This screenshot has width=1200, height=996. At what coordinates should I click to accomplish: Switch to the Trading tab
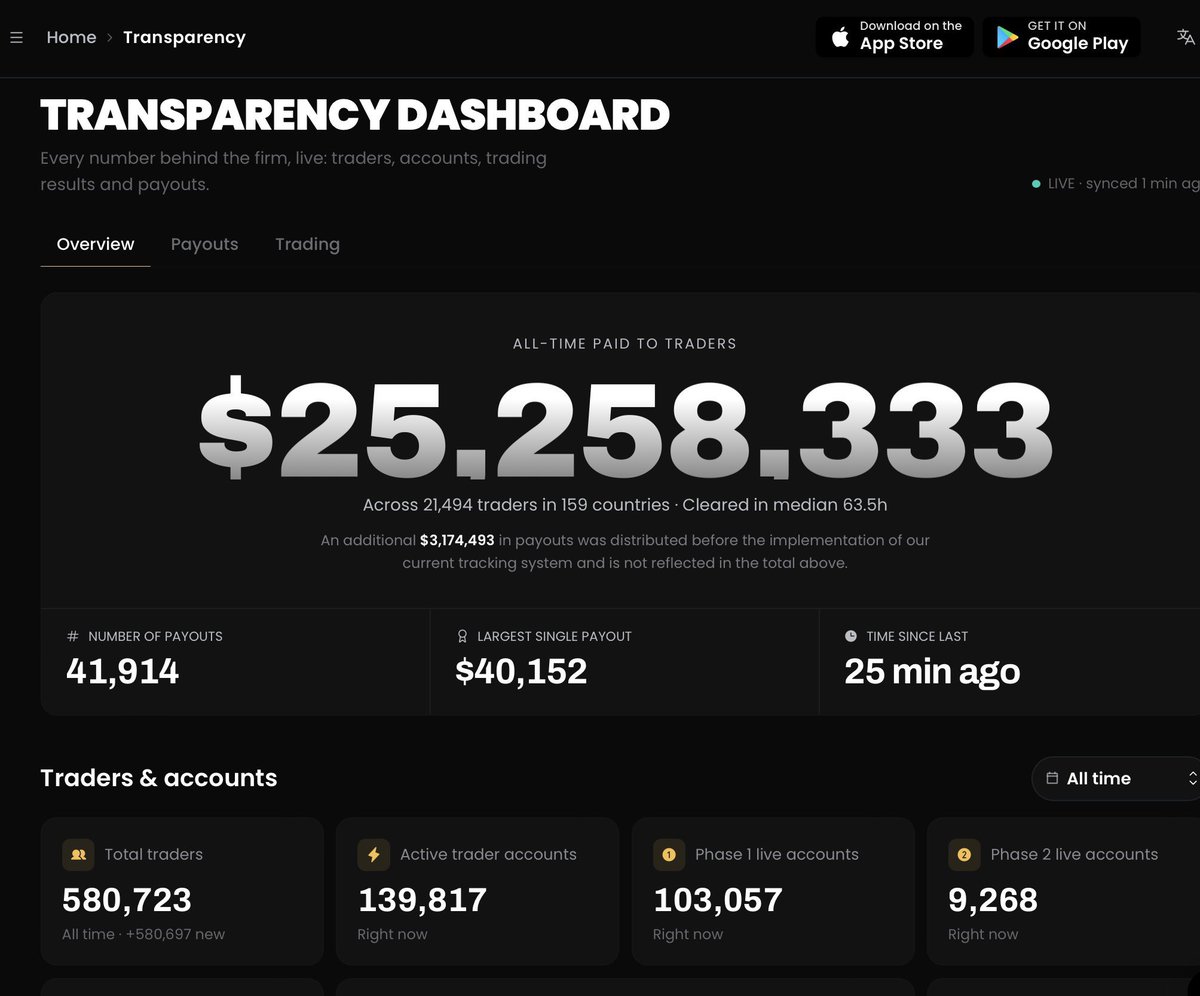pyautogui.click(x=307, y=244)
